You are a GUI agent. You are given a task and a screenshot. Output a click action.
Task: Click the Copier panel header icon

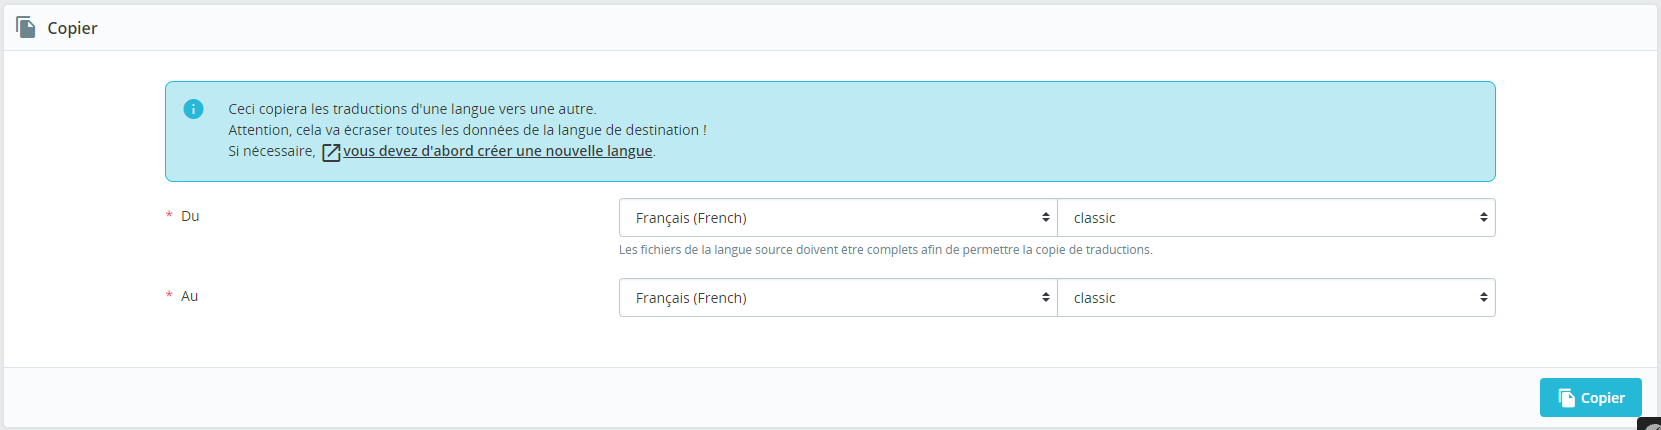[26, 28]
